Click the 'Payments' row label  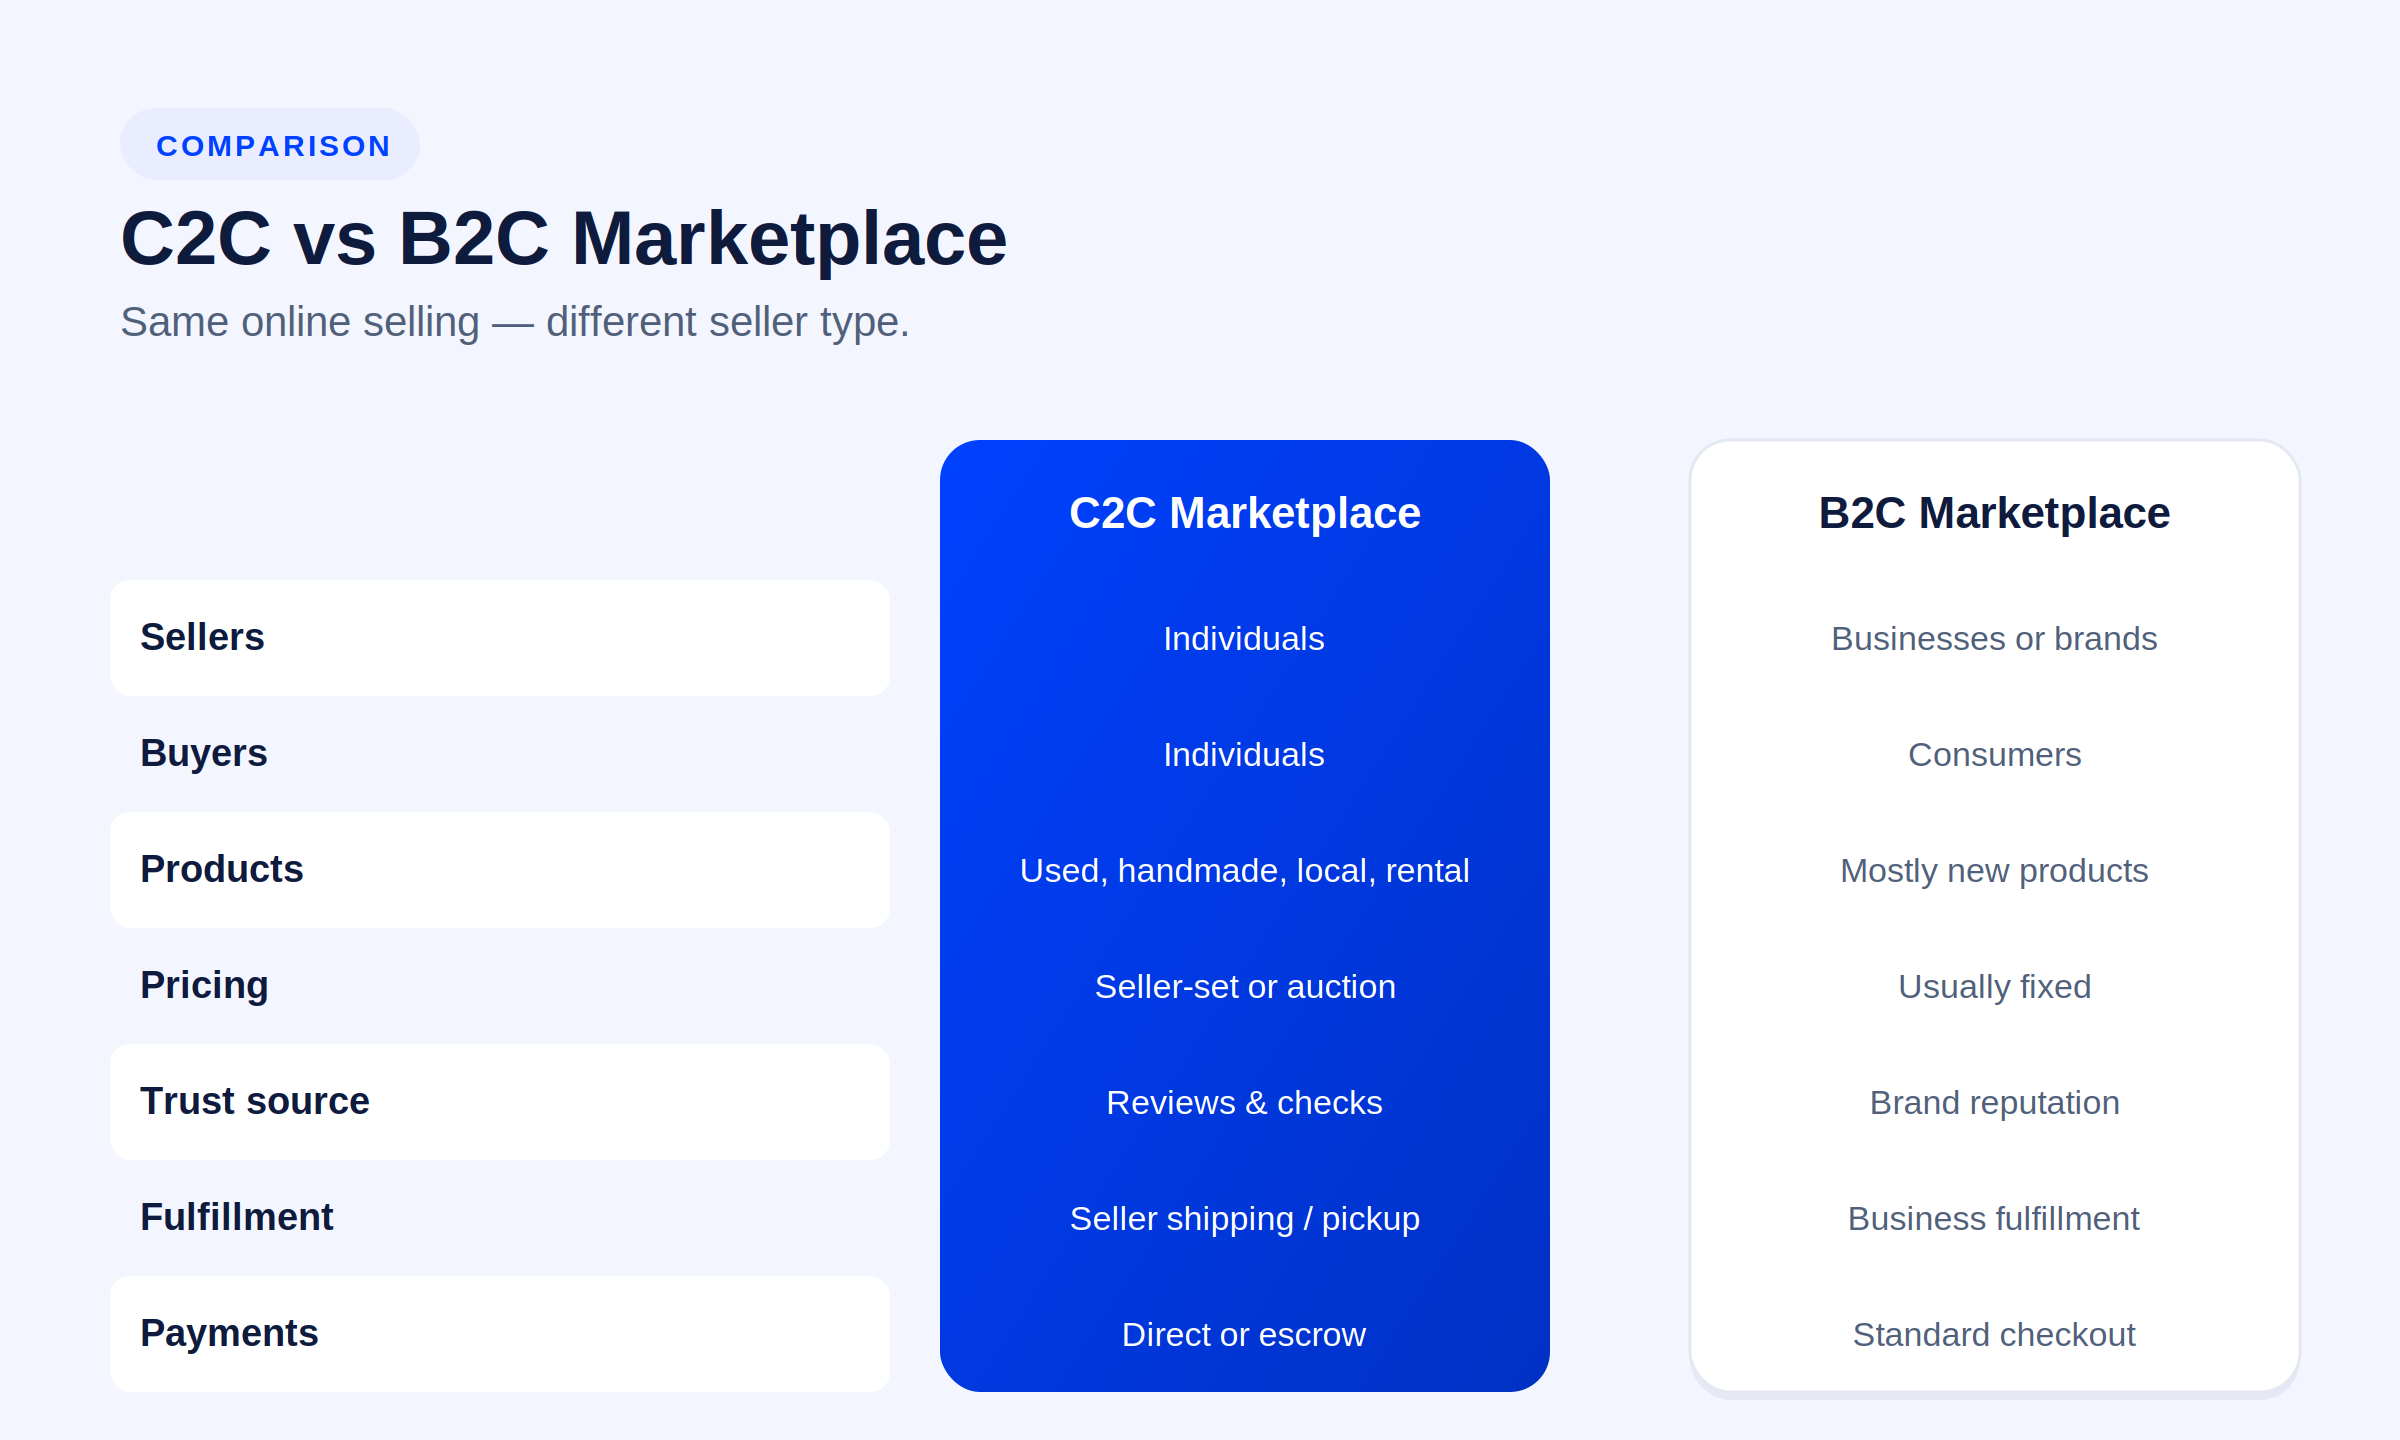229,1334
